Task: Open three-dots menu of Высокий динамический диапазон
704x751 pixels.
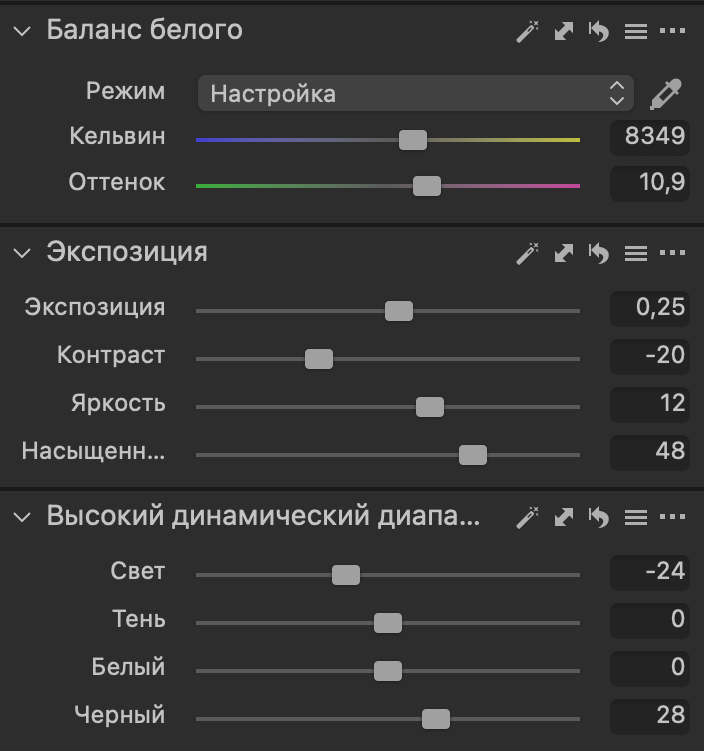Action: 673,517
